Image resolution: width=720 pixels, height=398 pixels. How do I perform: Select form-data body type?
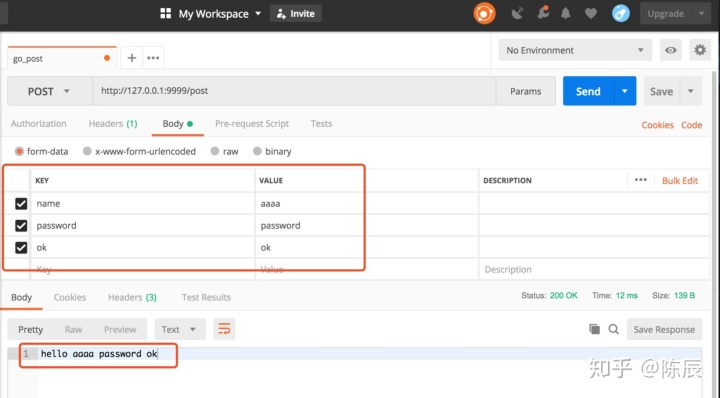19,151
